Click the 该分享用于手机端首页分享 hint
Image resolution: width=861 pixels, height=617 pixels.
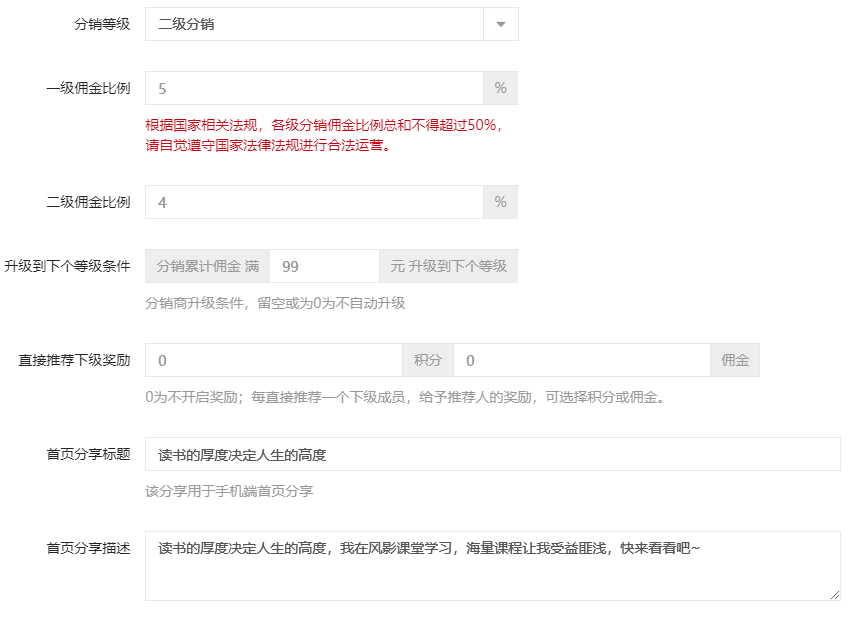pyautogui.click(x=229, y=491)
